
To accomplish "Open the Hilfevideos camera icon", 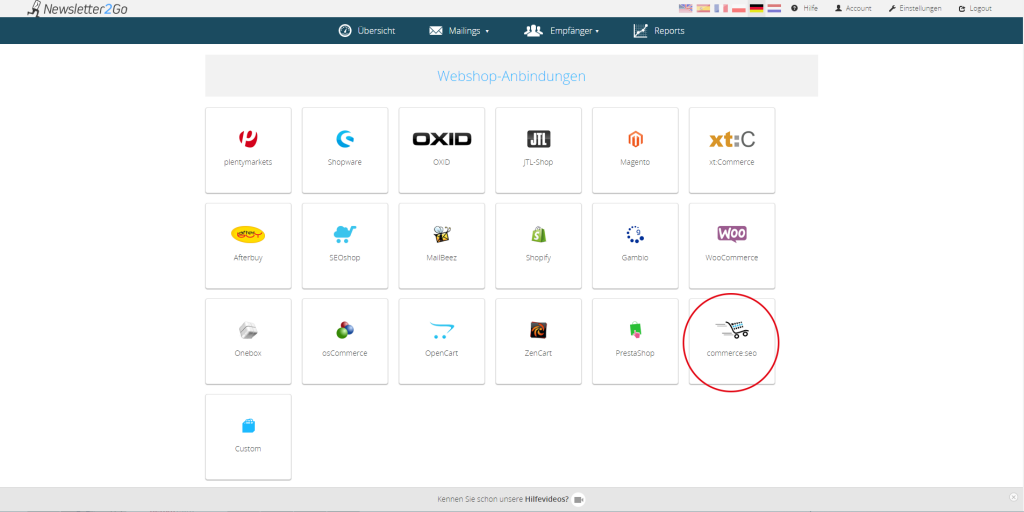I will (x=579, y=500).
